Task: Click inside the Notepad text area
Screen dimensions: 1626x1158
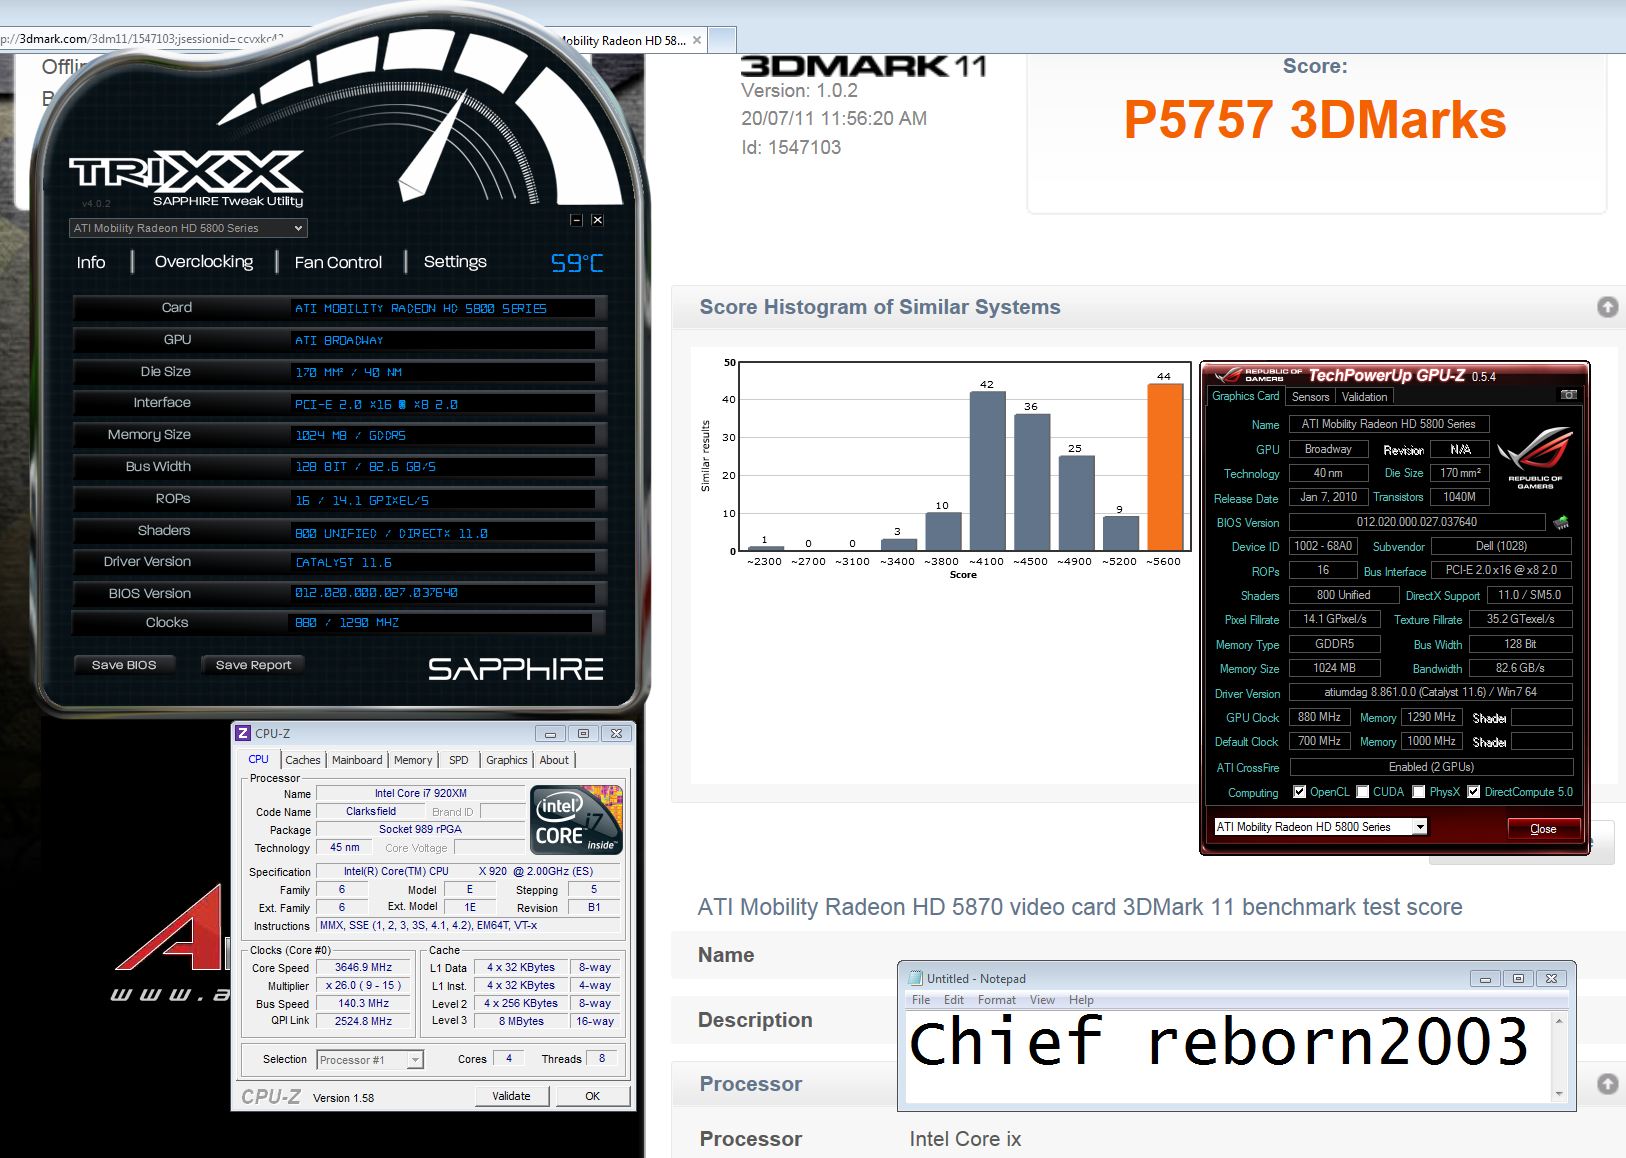Action: point(1228,1057)
